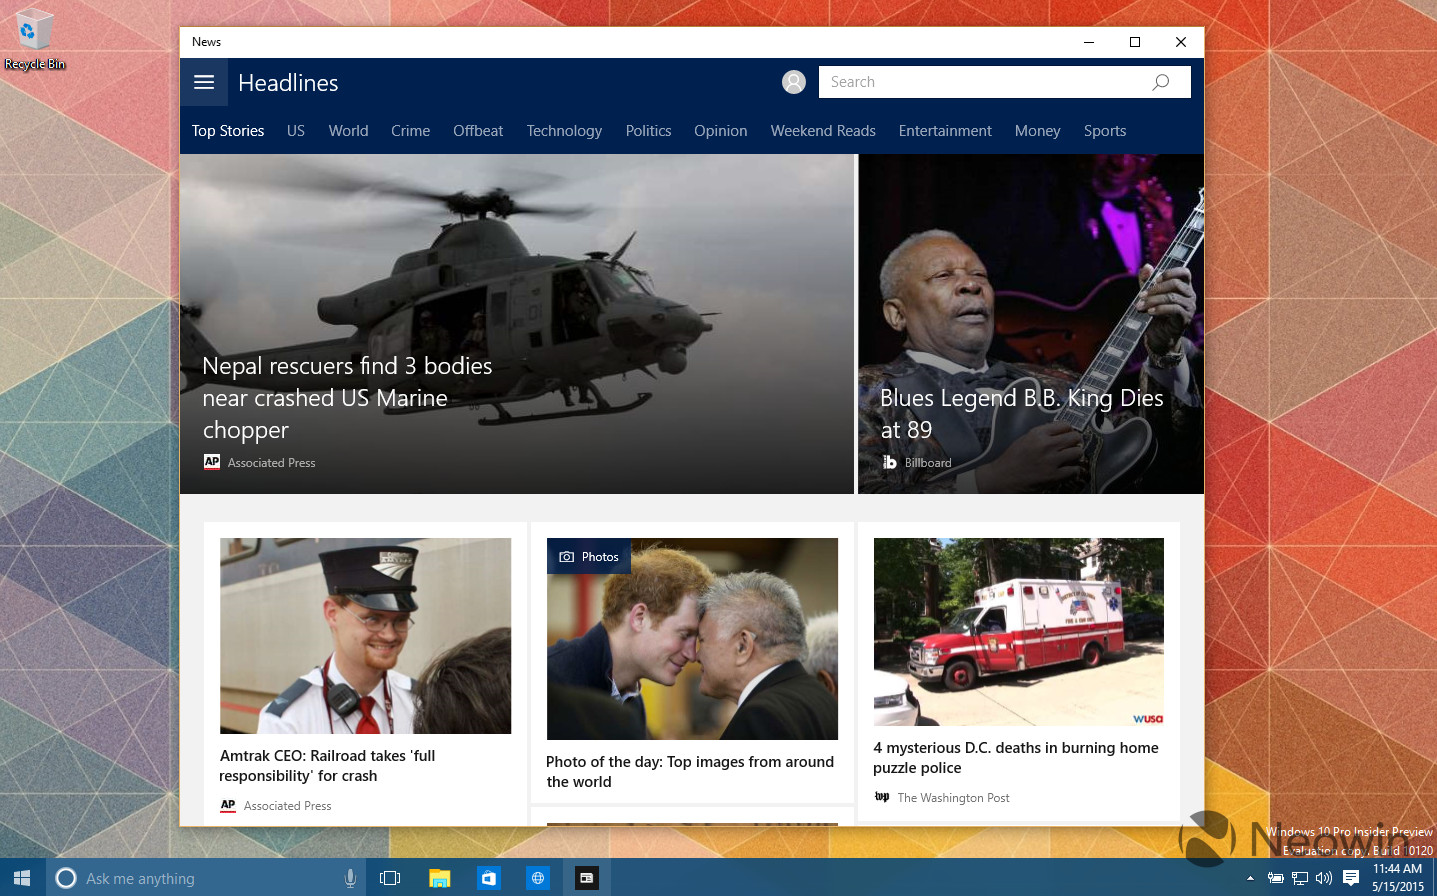Click the Billboard logo icon

(x=889, y=461)
